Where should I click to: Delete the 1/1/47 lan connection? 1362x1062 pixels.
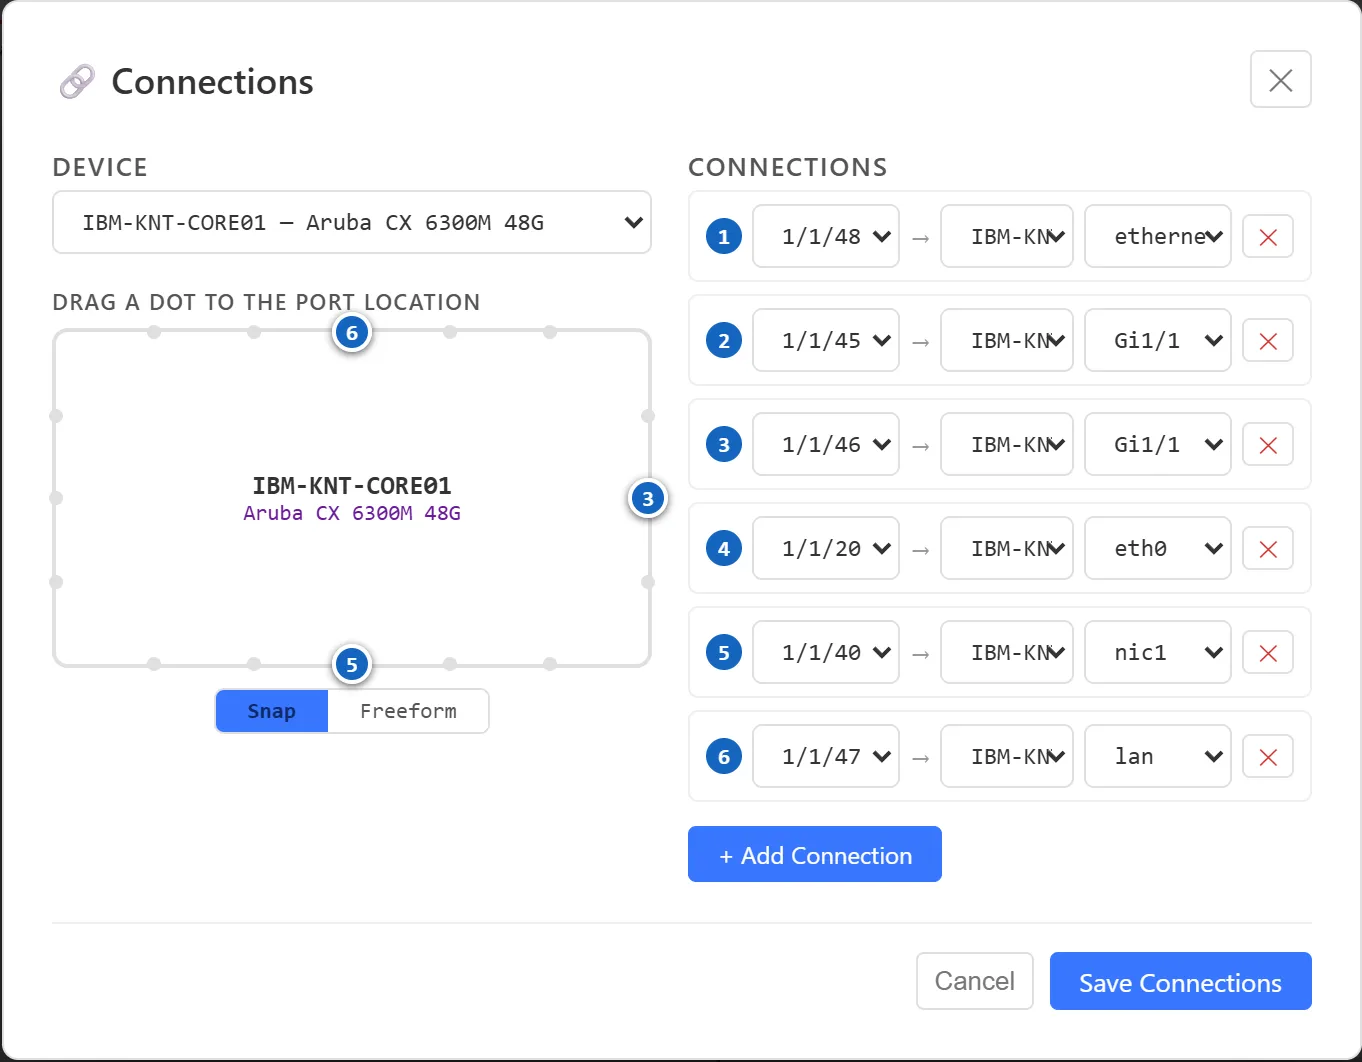click(x=1267, y=757)
